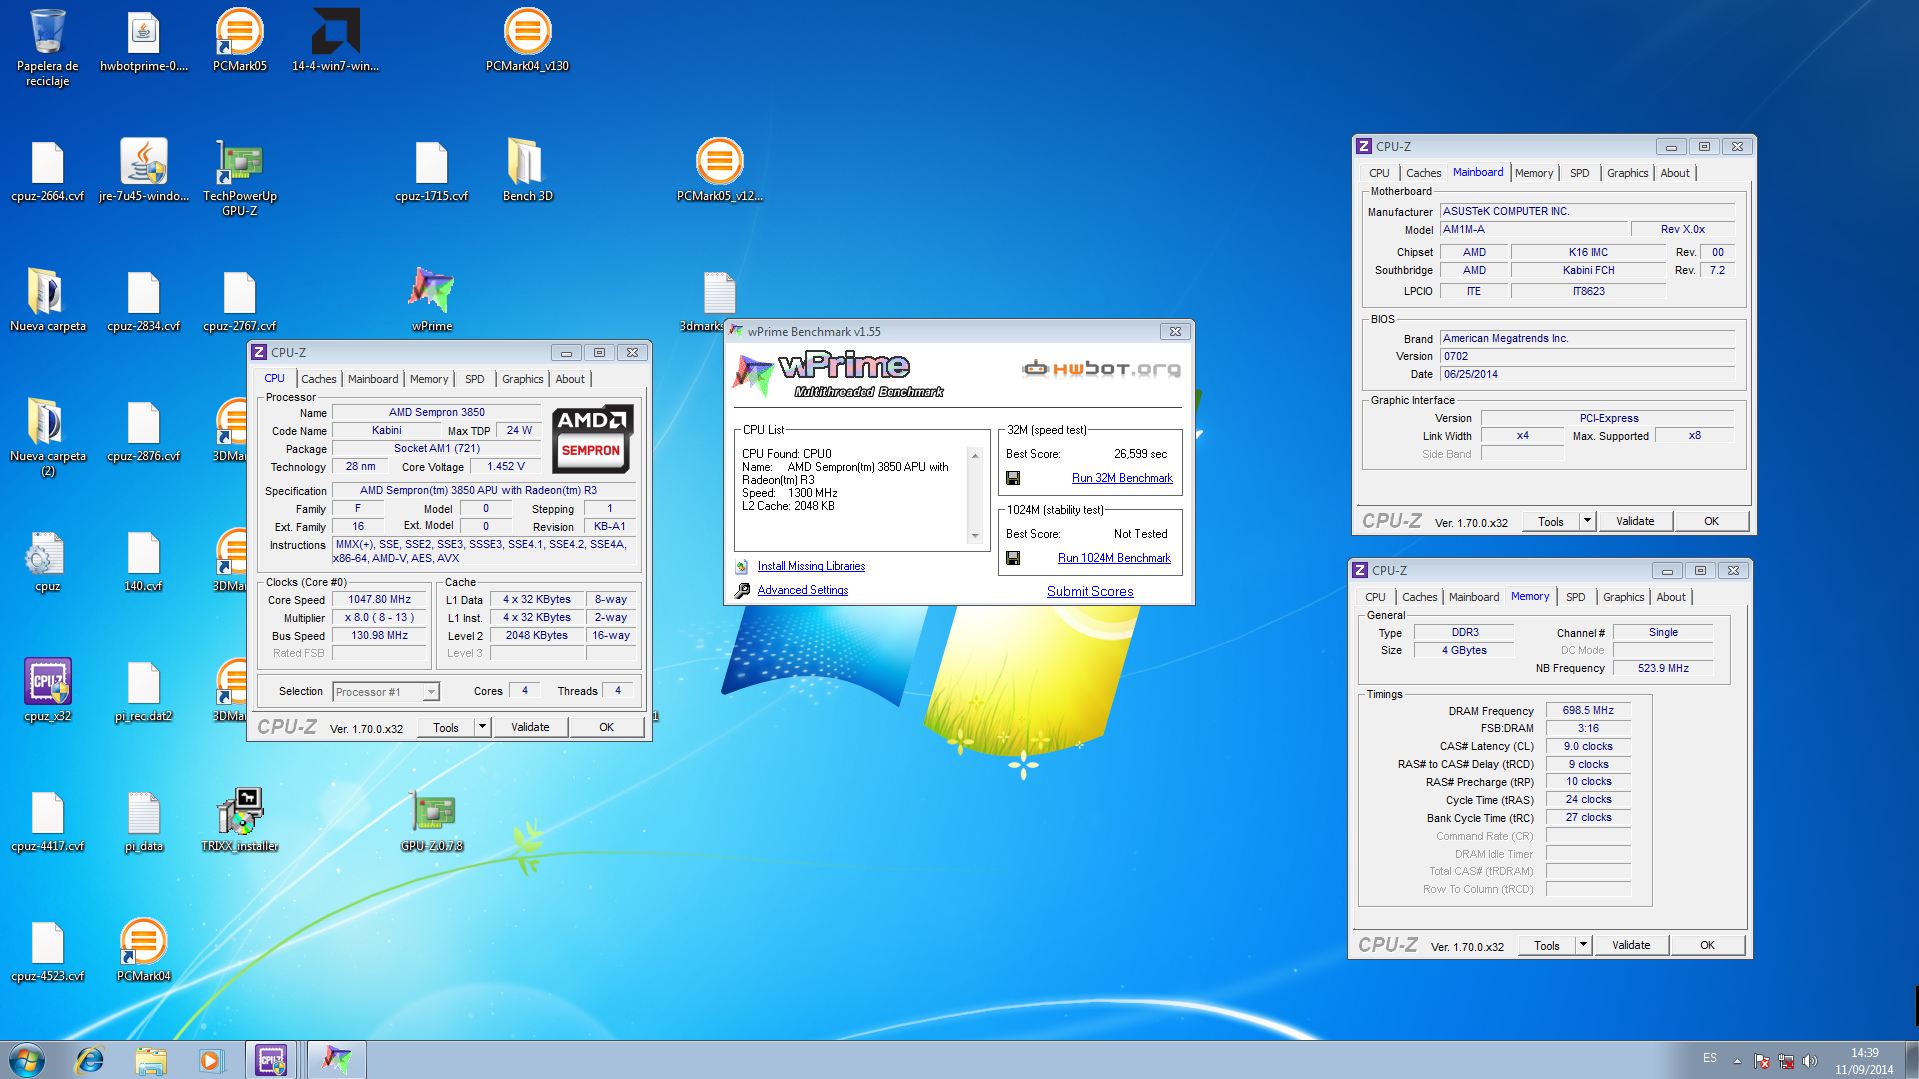
Task: Click ES language indicator in taskbar
Action: pos(1709,1058)
